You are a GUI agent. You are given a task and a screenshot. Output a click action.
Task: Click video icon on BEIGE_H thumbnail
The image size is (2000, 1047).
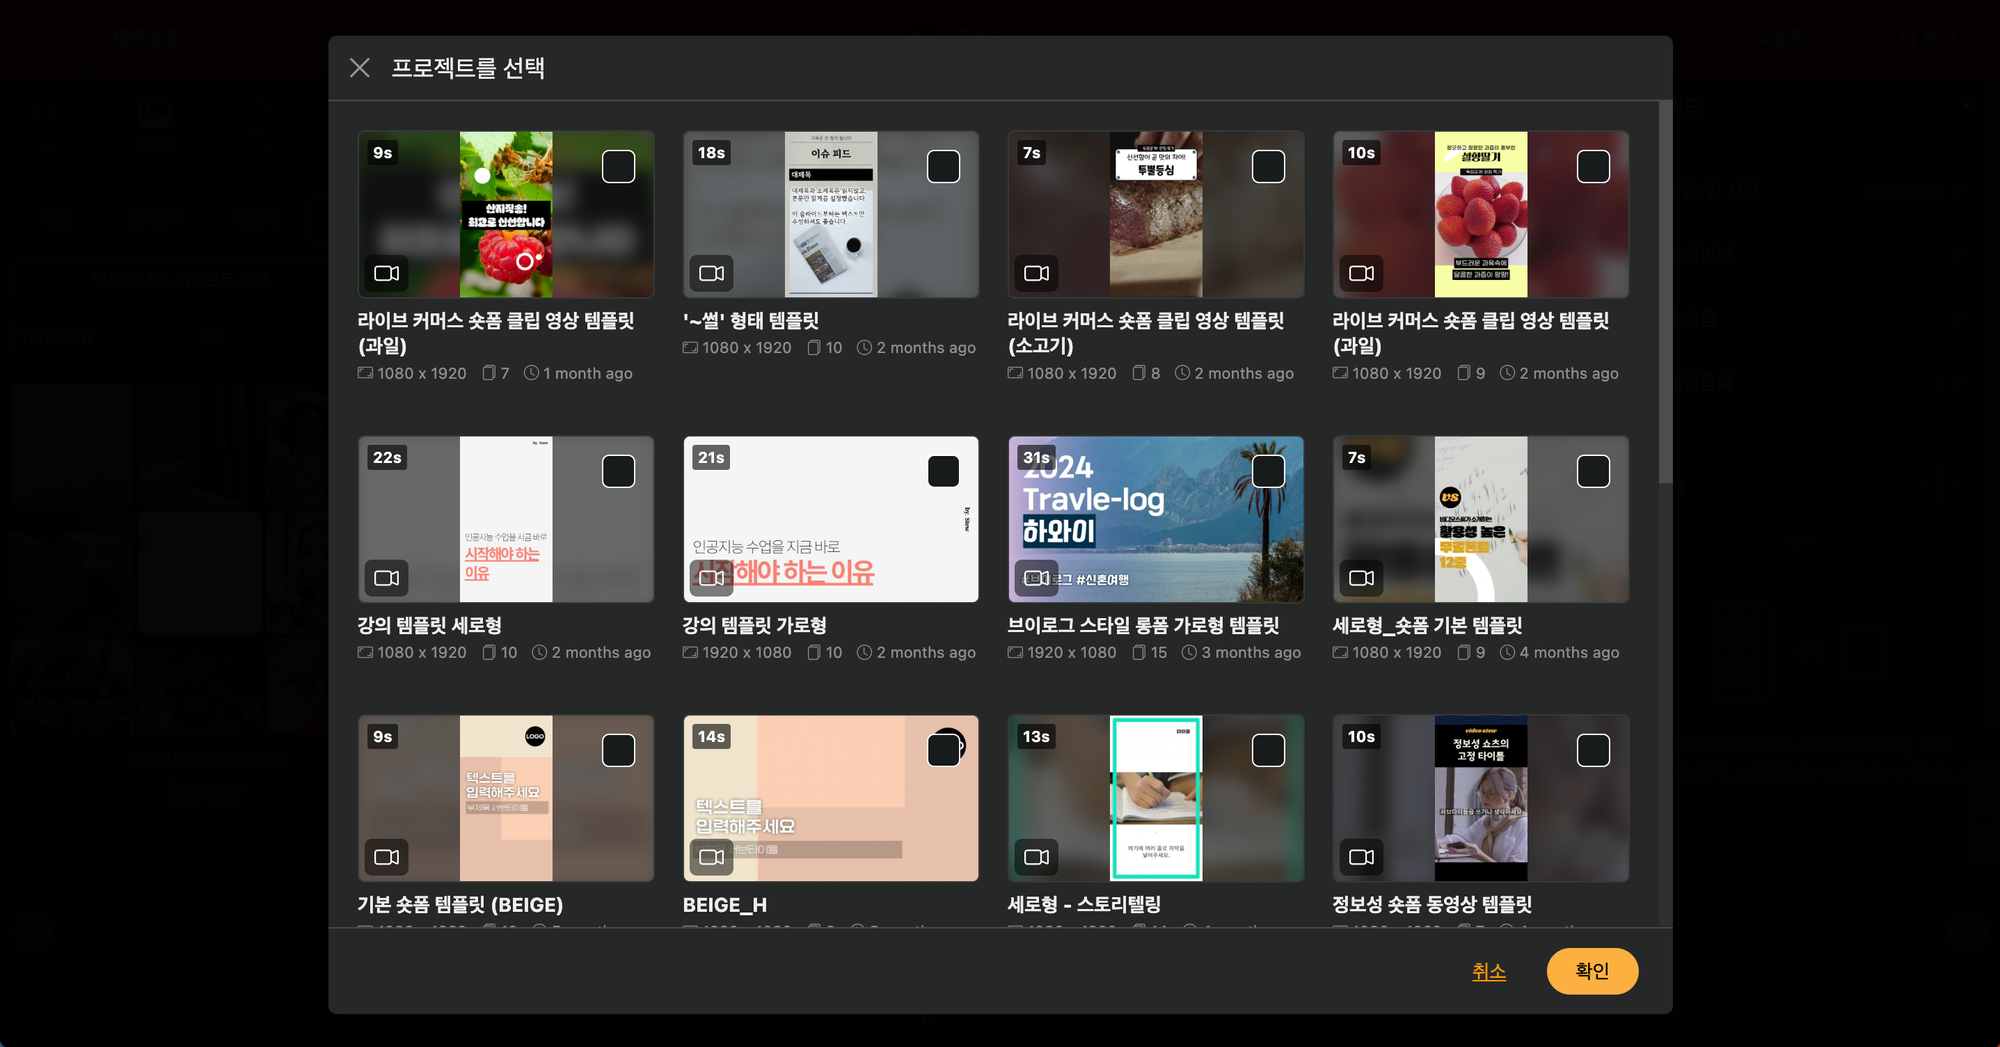tap(712, 857)
